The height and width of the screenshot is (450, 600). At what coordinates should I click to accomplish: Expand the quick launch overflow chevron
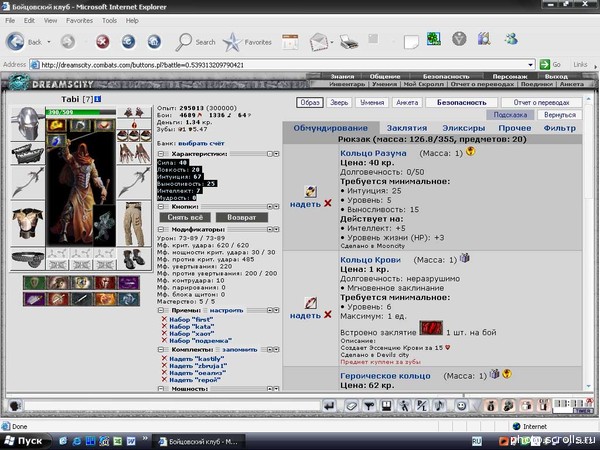[145, 439]
